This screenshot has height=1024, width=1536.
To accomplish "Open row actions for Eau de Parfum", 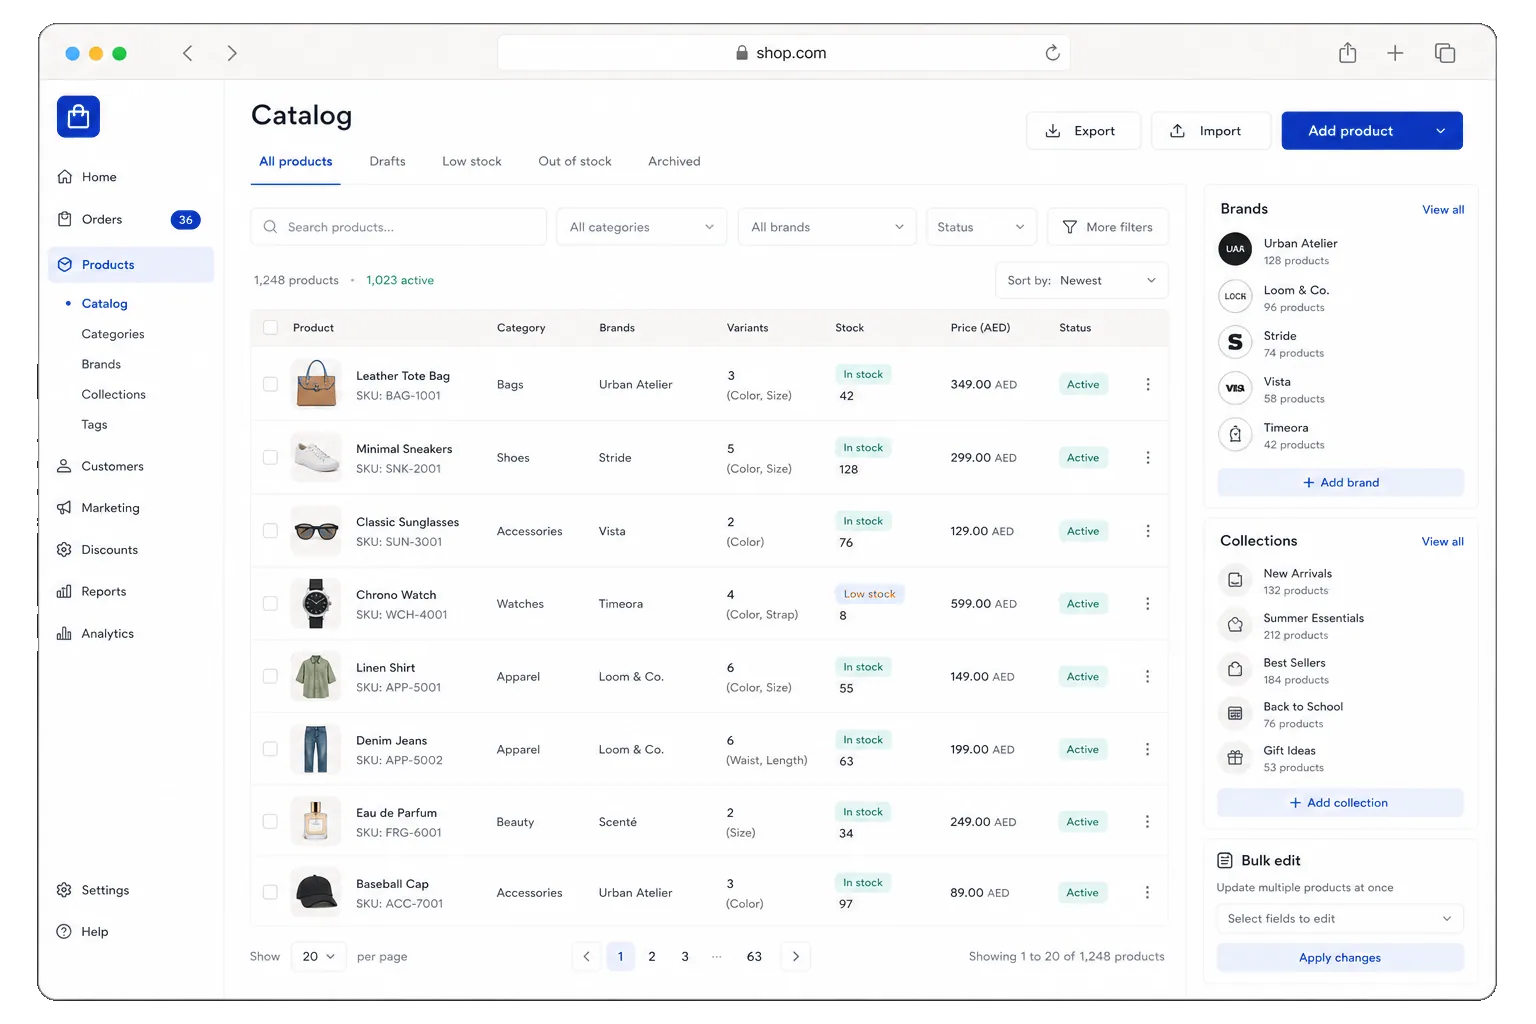I will (x=1148, y=822).
